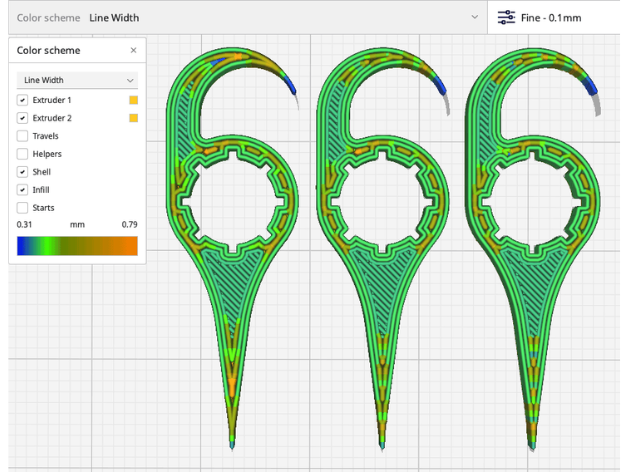Uncheck the Extruder 2 checkbox
The width and height of the screenshot is (628, 472).
coord(22,118)
